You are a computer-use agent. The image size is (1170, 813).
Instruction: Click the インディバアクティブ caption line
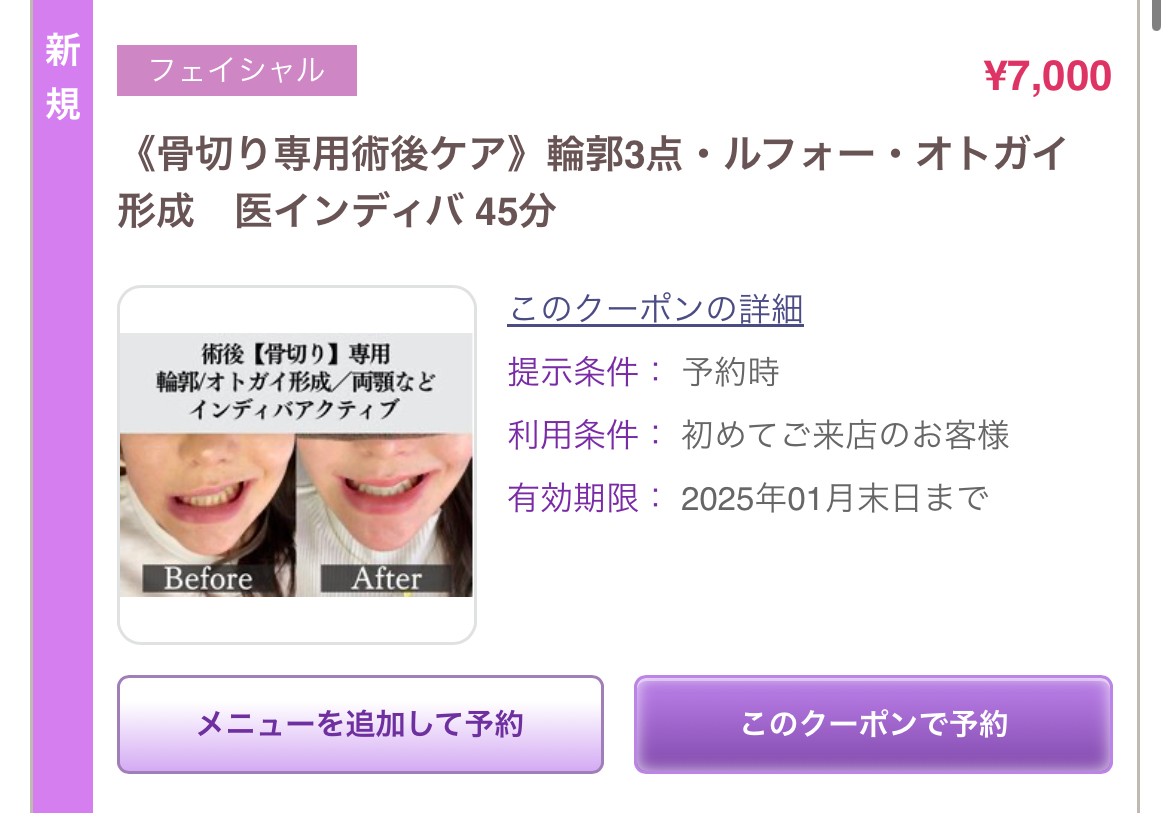click(295, 409)
